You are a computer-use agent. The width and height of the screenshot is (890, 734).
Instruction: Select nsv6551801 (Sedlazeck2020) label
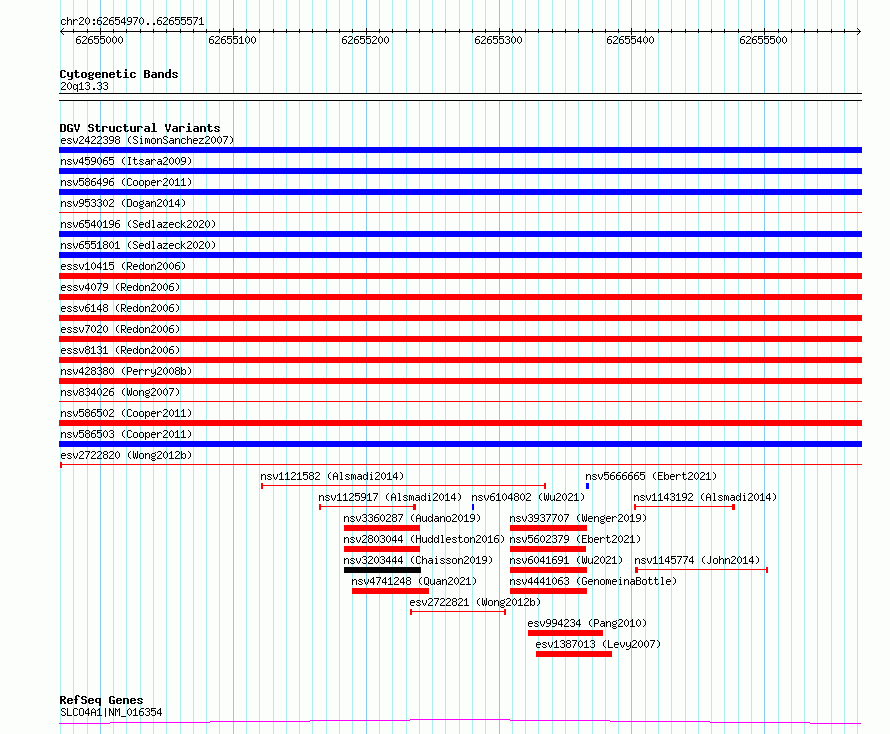pos(138,245)
